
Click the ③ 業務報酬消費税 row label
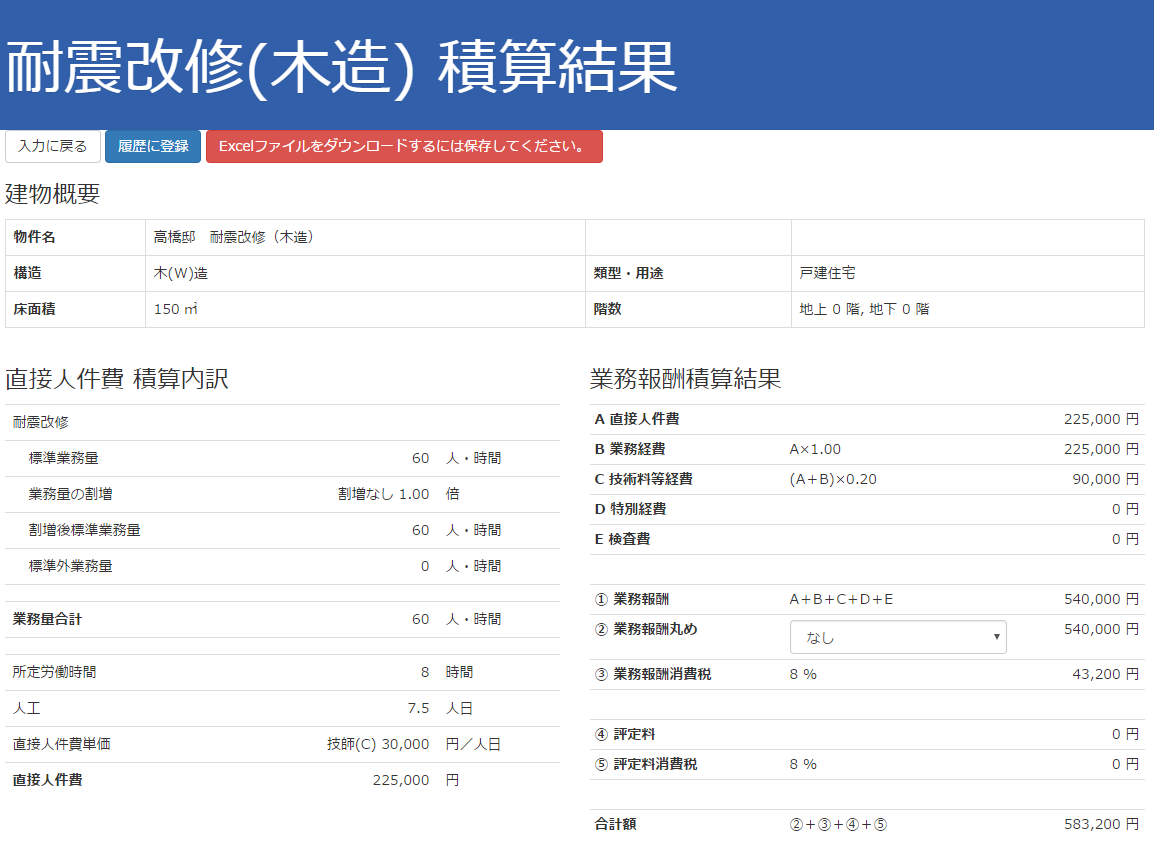point(653,674)
